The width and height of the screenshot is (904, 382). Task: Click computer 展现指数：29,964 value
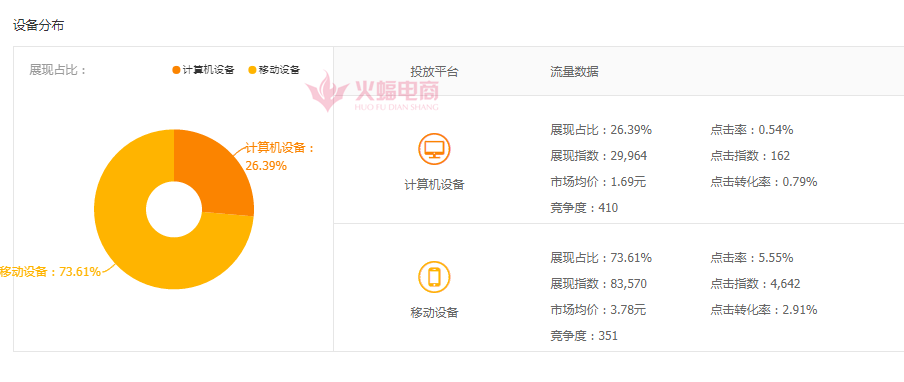point(598,156)
